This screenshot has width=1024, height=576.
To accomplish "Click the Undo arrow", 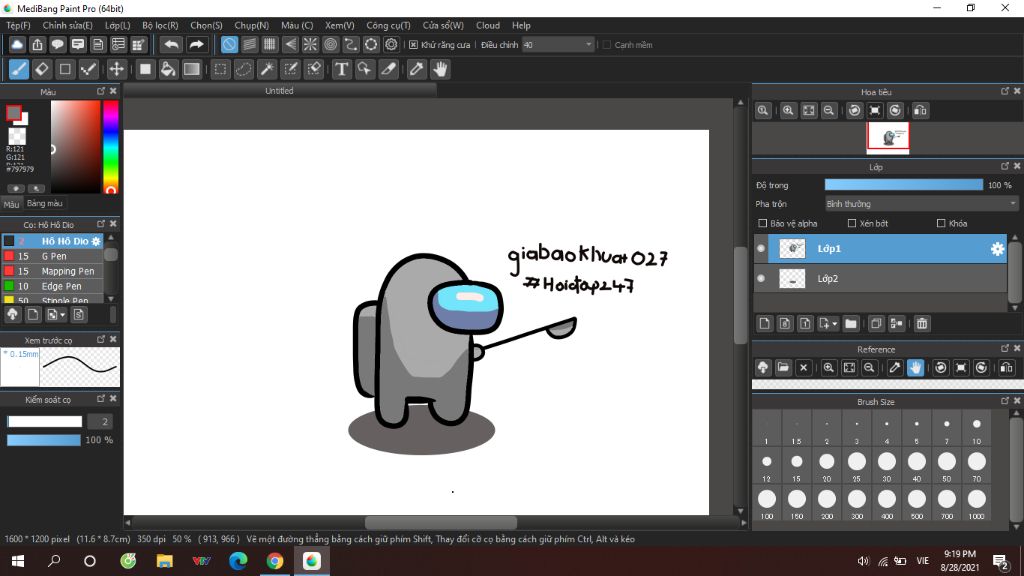I will pos(171,44).
